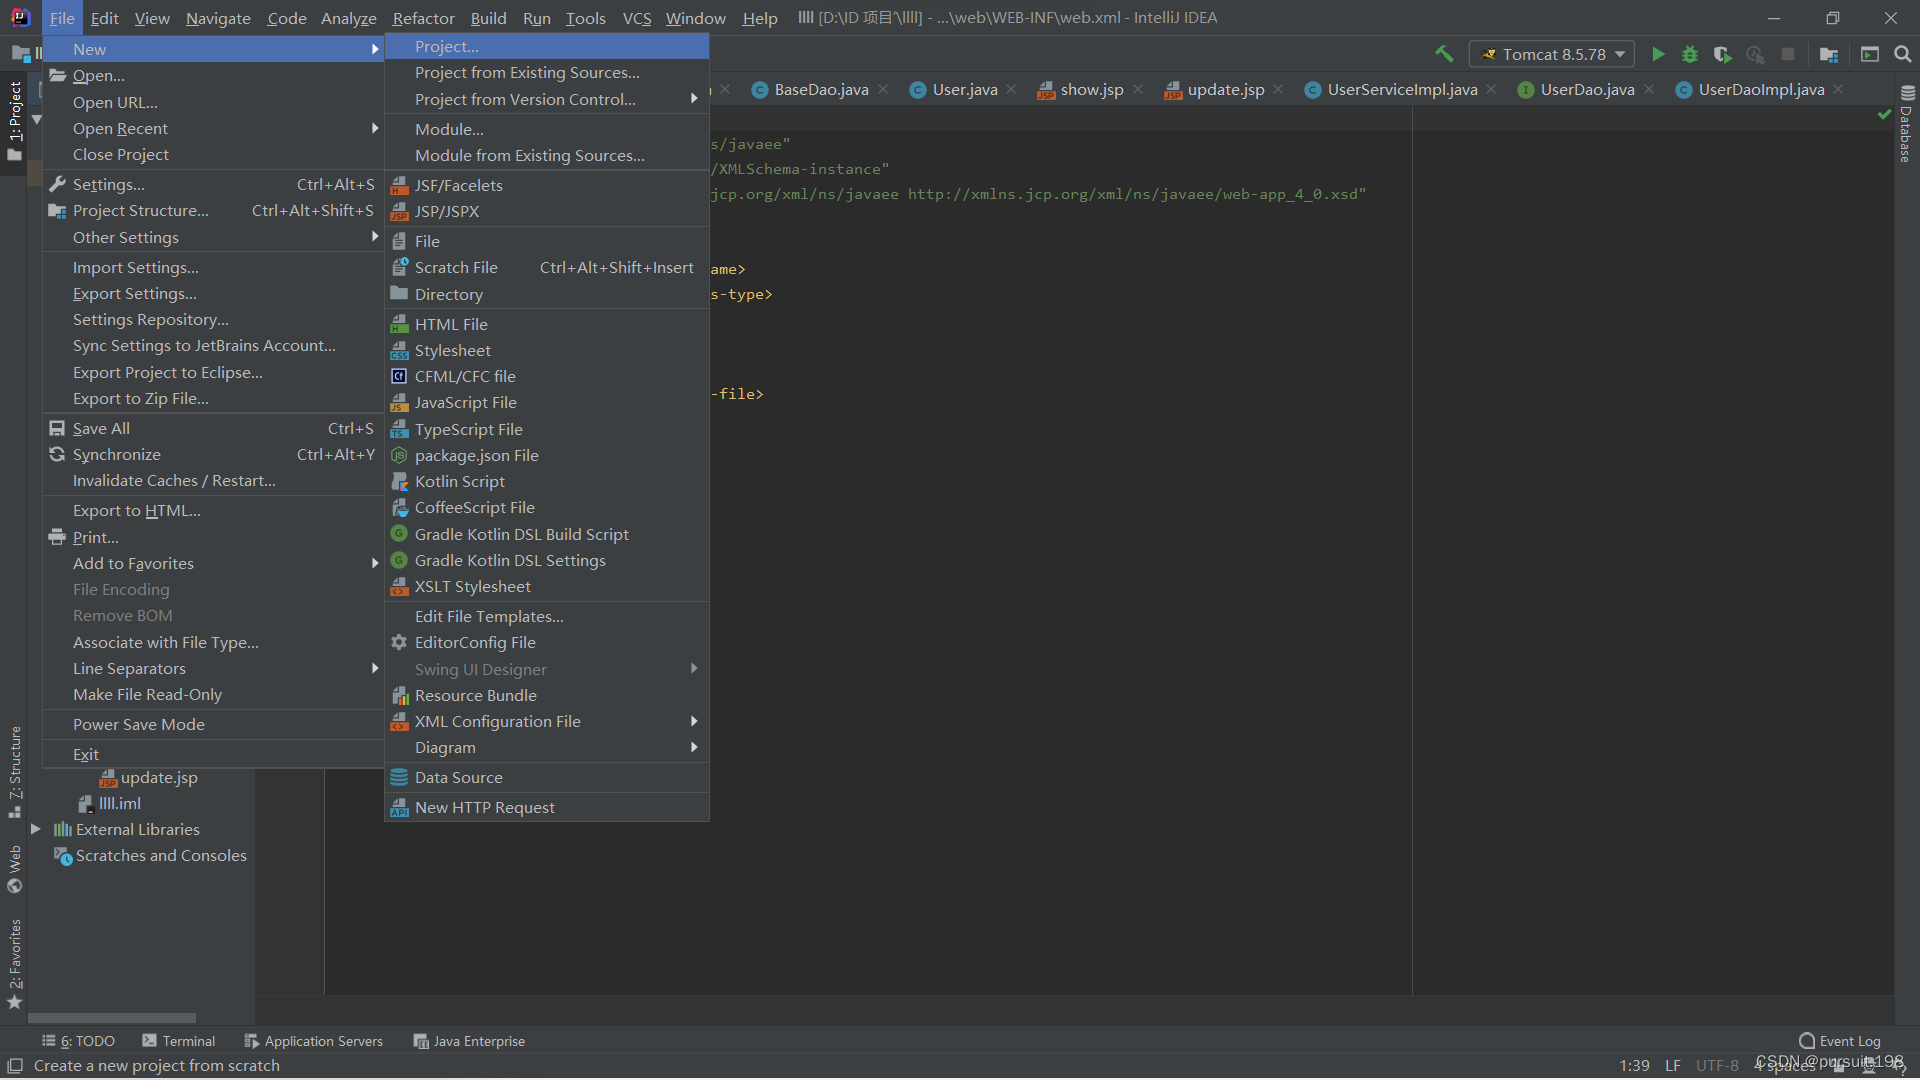Expand XML Configuration File submenu
The width and height of the screenshot is (1920, 1080).
[x=497, y=721]
